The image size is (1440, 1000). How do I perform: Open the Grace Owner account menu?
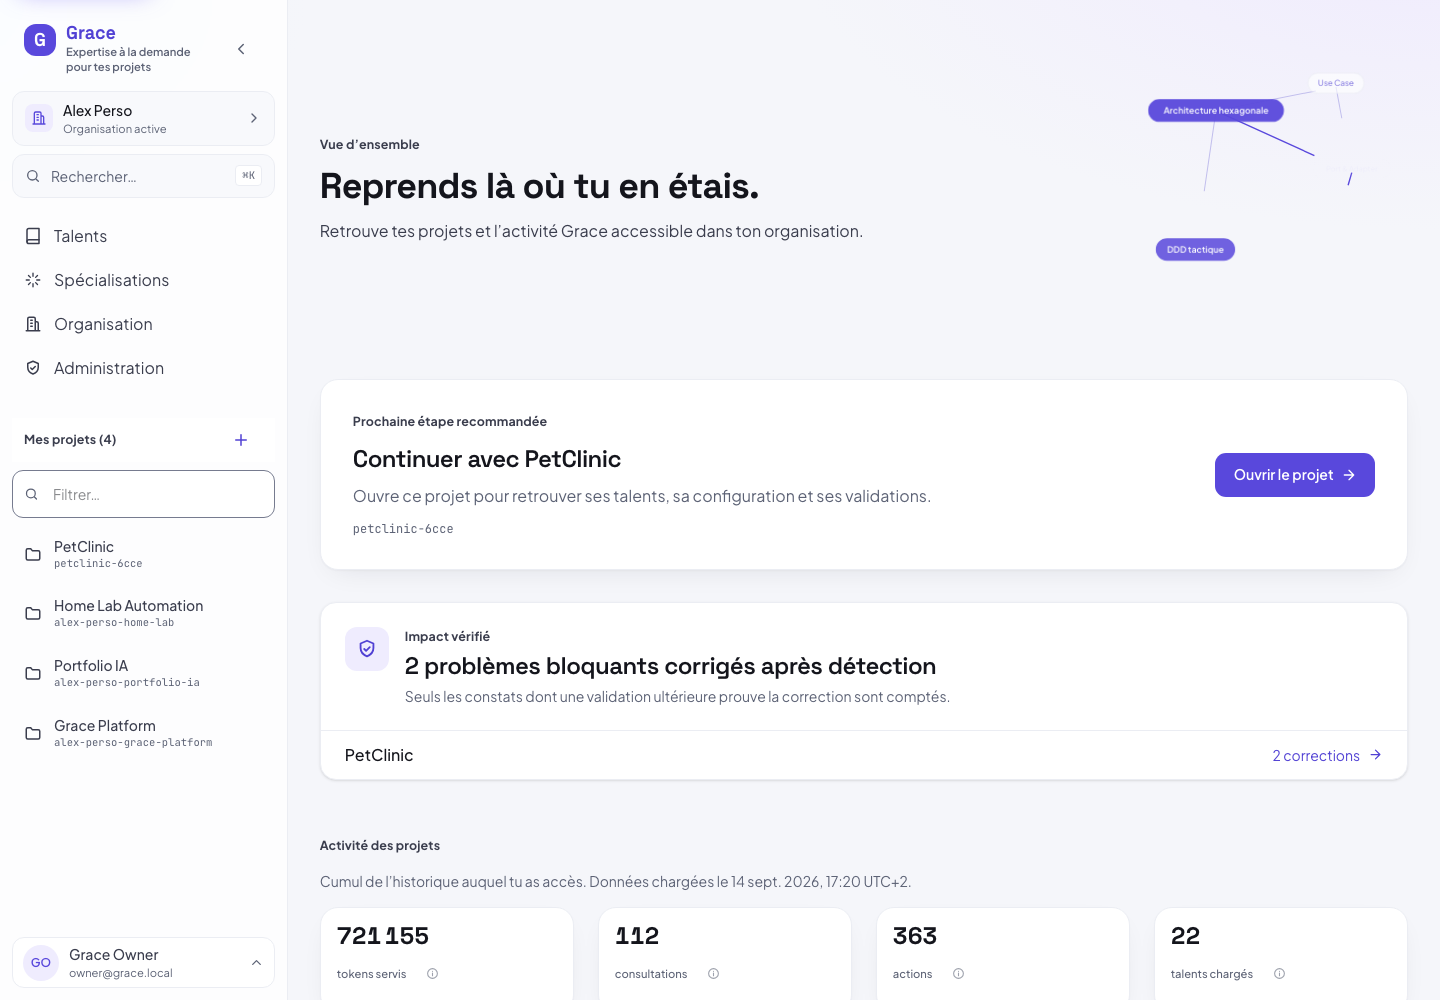[x=143, y=962]
